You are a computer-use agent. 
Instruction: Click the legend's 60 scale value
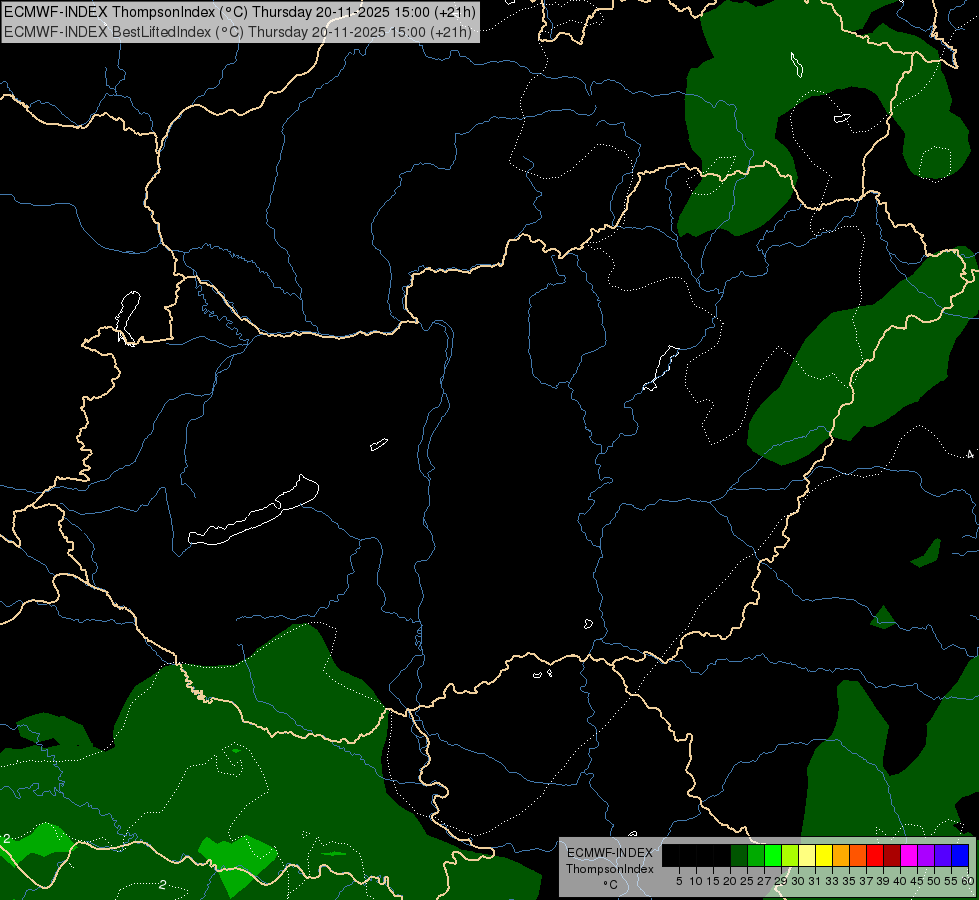click(x=968, y=881)
